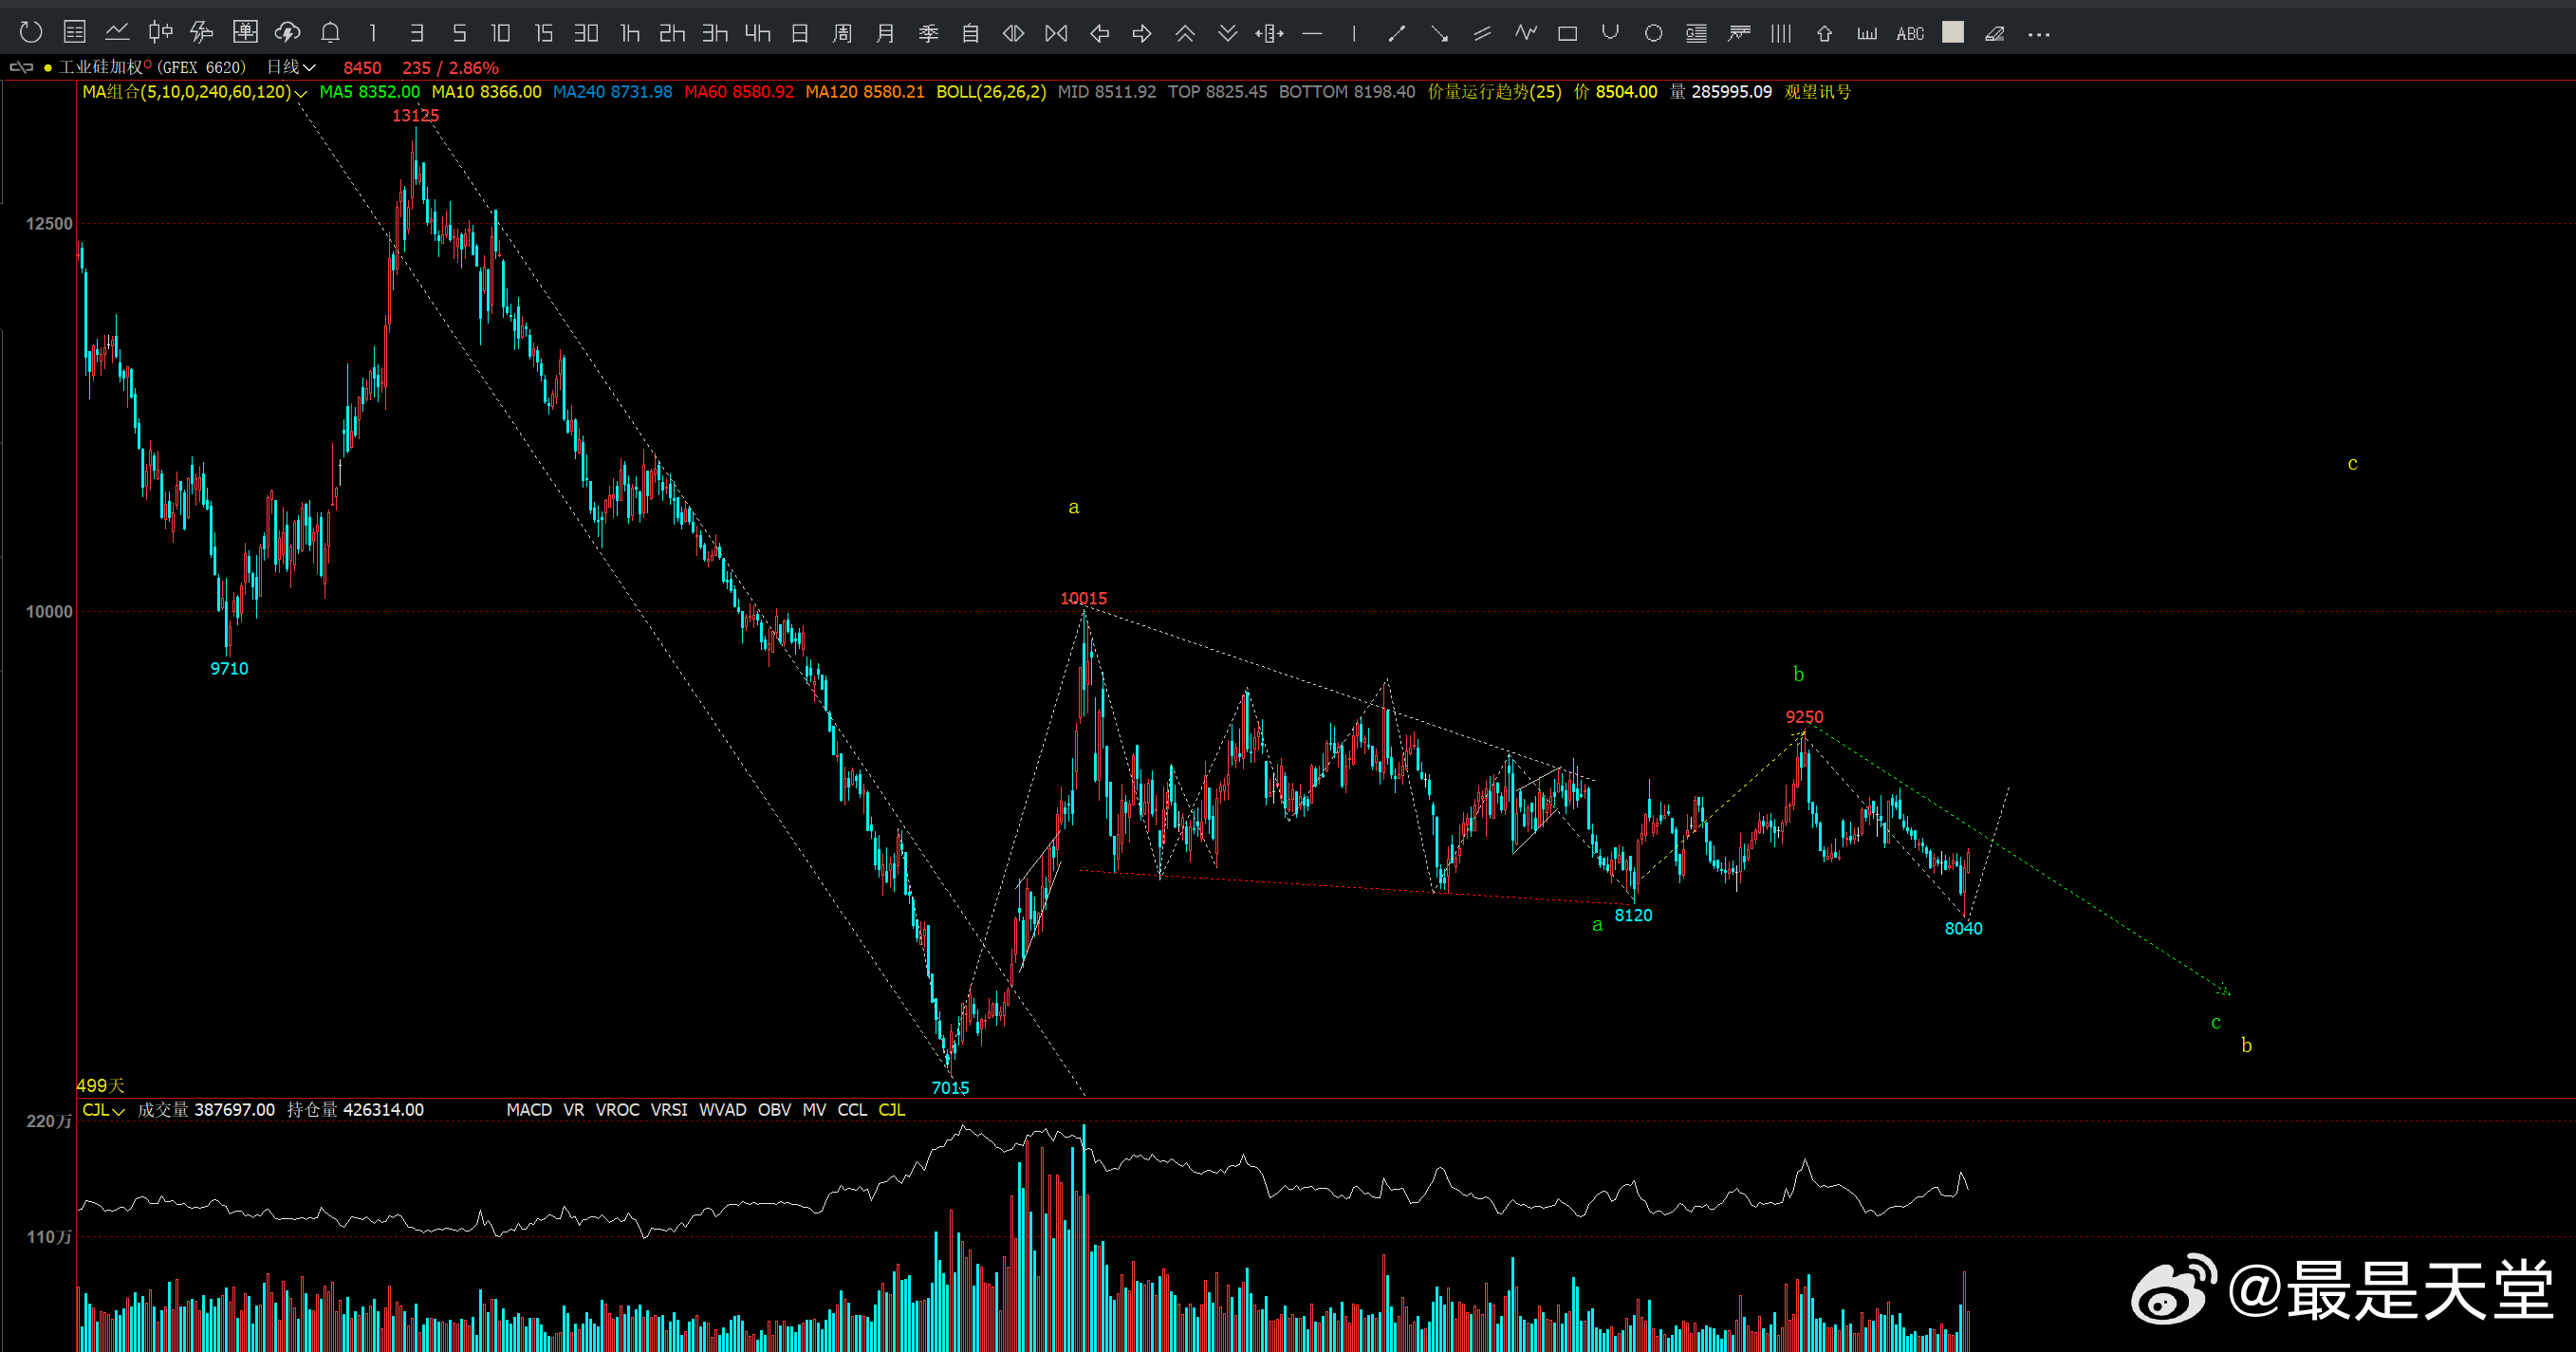Select the 月 monthly period button
The height and width of the screenshot is (1352, 2576).
point(885,34)
